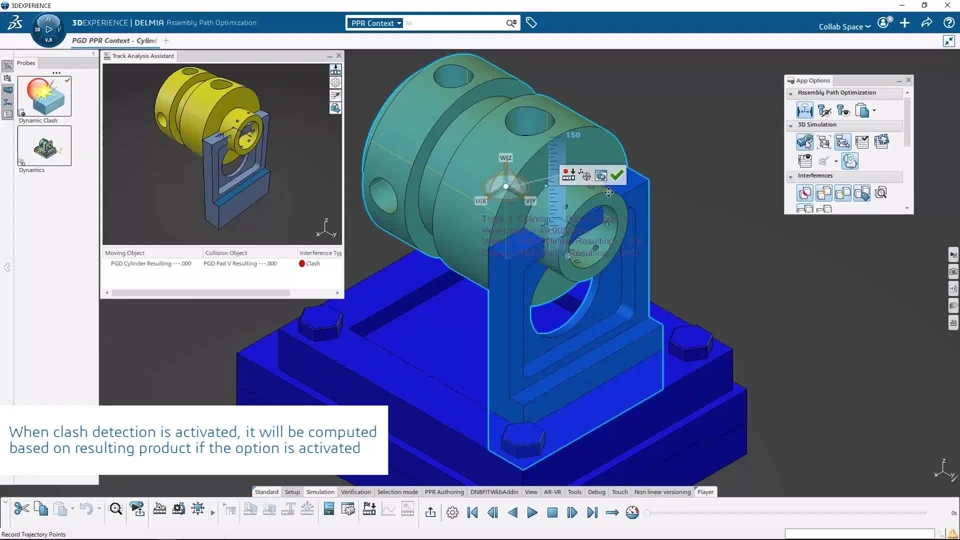Open the Collab Space dropdown
Screen dimensions: 960x540
click(844, 26)
